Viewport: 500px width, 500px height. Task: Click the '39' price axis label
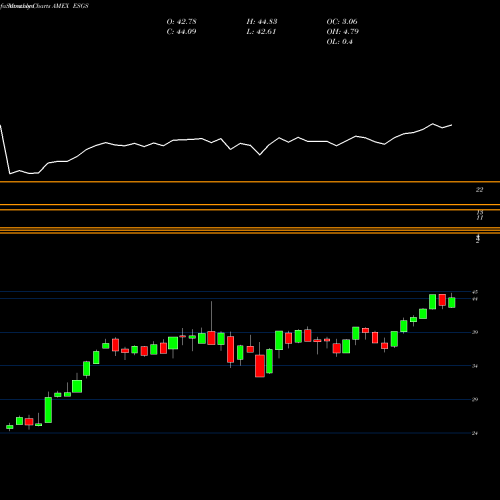(475, 332)
